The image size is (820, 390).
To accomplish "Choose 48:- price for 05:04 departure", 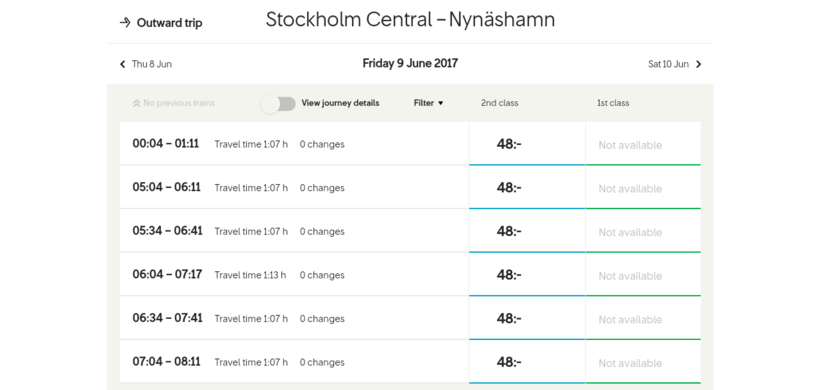I will click(x=527, y=187).
